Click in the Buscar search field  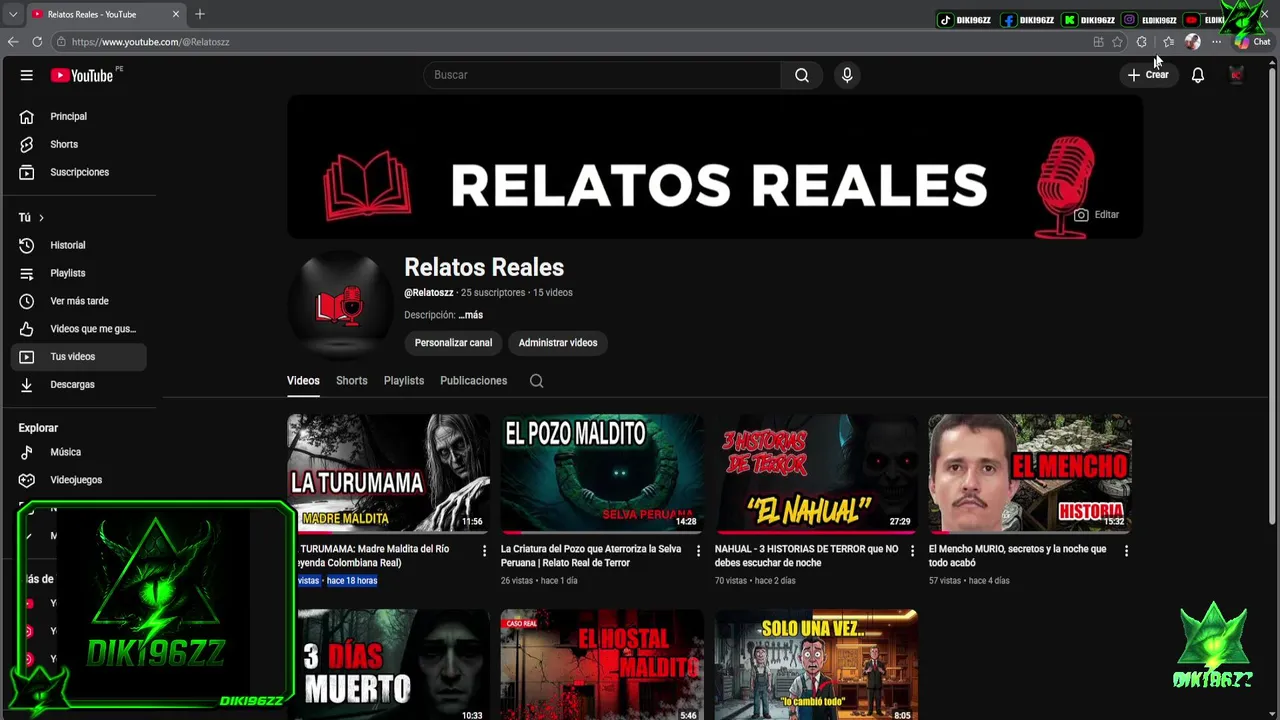[x=602, y=75]
